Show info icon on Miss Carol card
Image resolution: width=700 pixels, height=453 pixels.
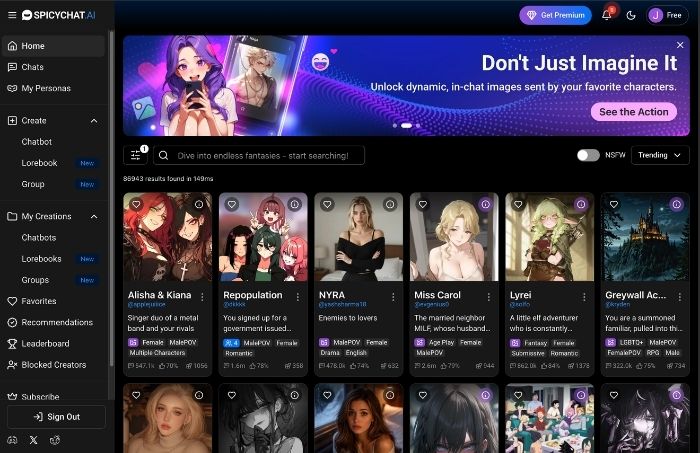[486, 204]
